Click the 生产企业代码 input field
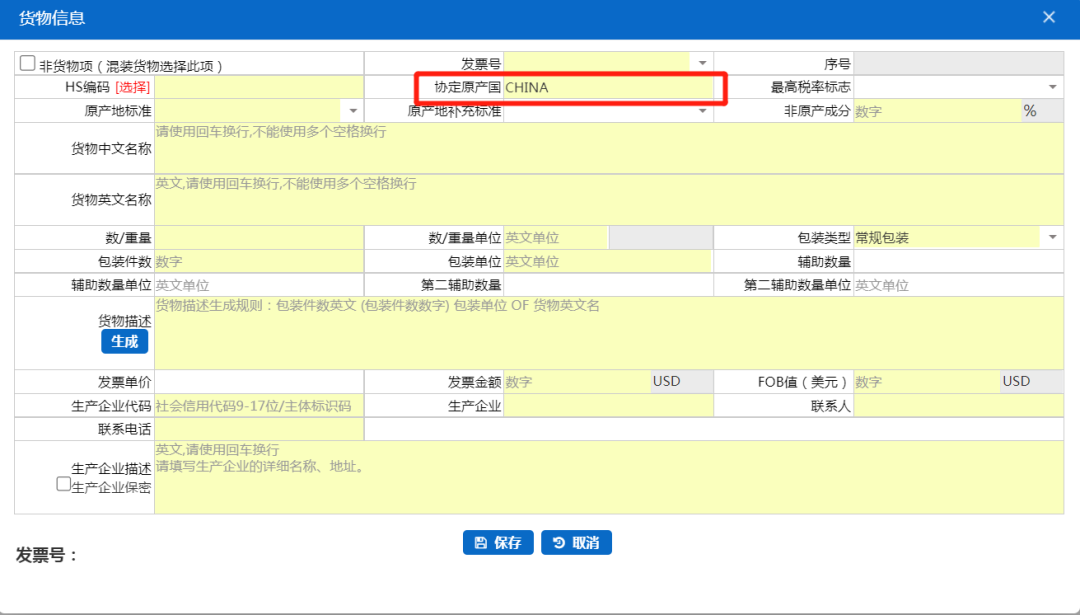Image resolution: width=1080 pixels, height=615 pixels. (x=259, y=406)
